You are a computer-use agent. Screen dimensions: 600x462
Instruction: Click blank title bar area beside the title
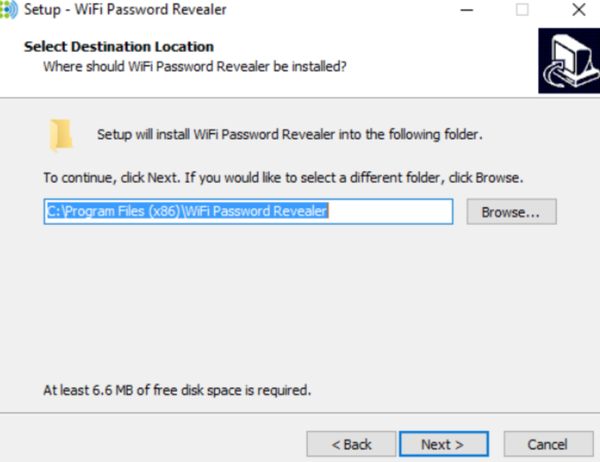coord(340,10)
